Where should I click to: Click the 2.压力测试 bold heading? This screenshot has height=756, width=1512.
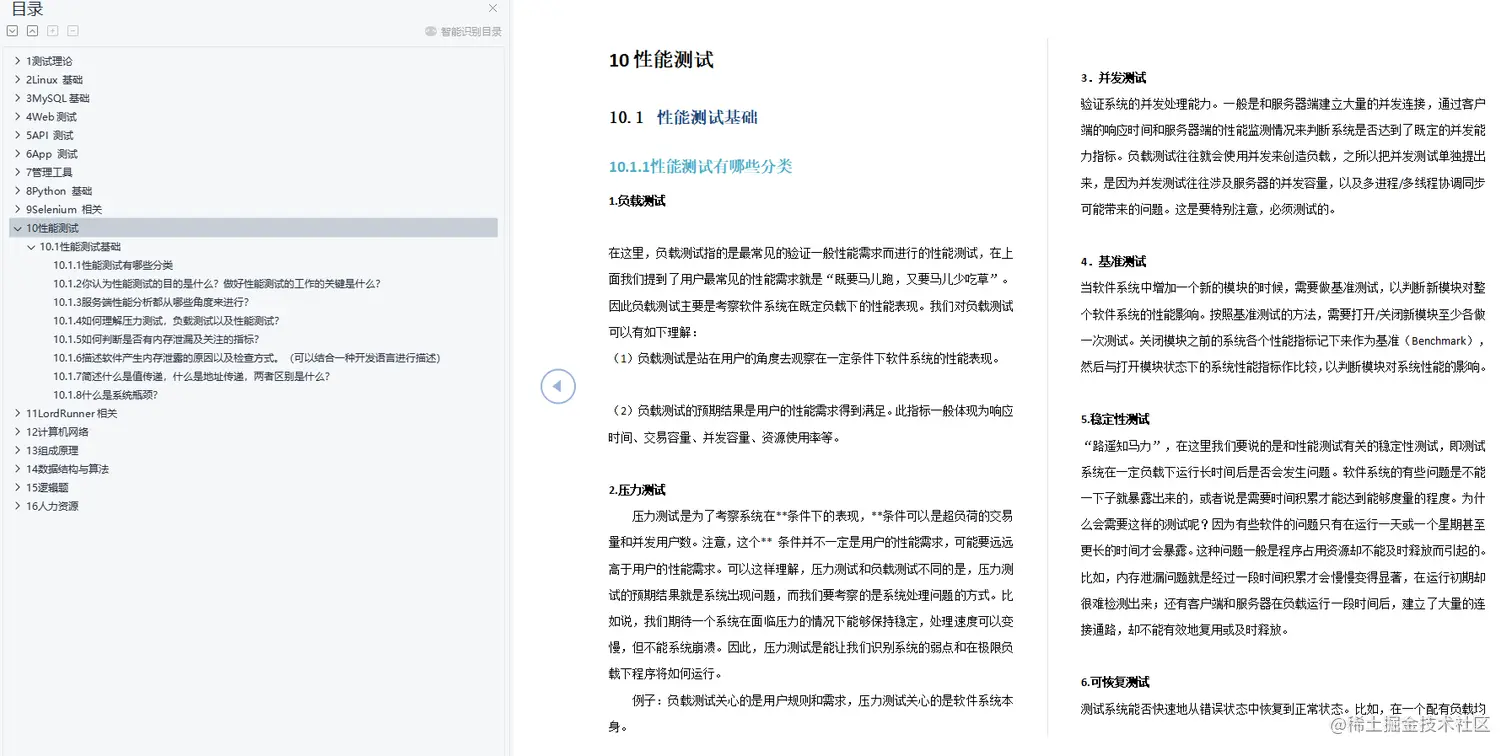tap(637, 490)
